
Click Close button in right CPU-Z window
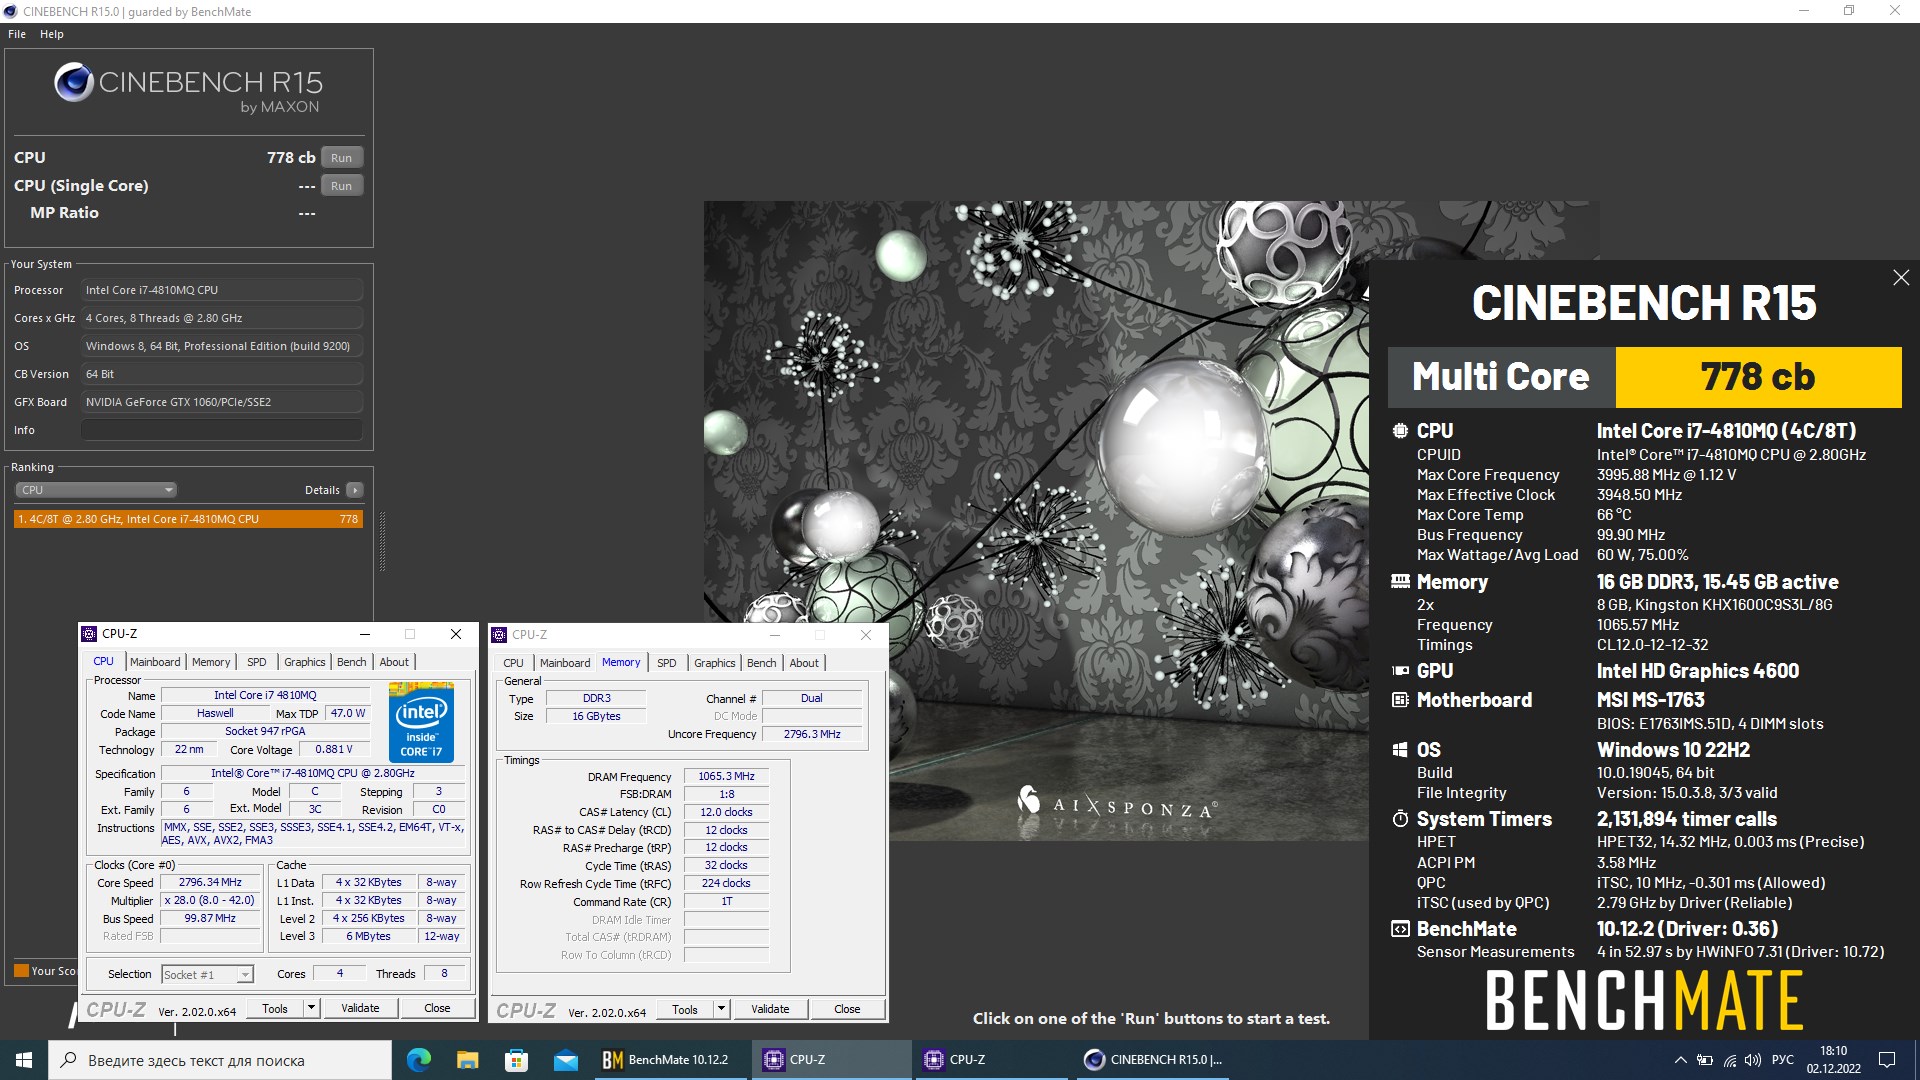[847, 1009]
